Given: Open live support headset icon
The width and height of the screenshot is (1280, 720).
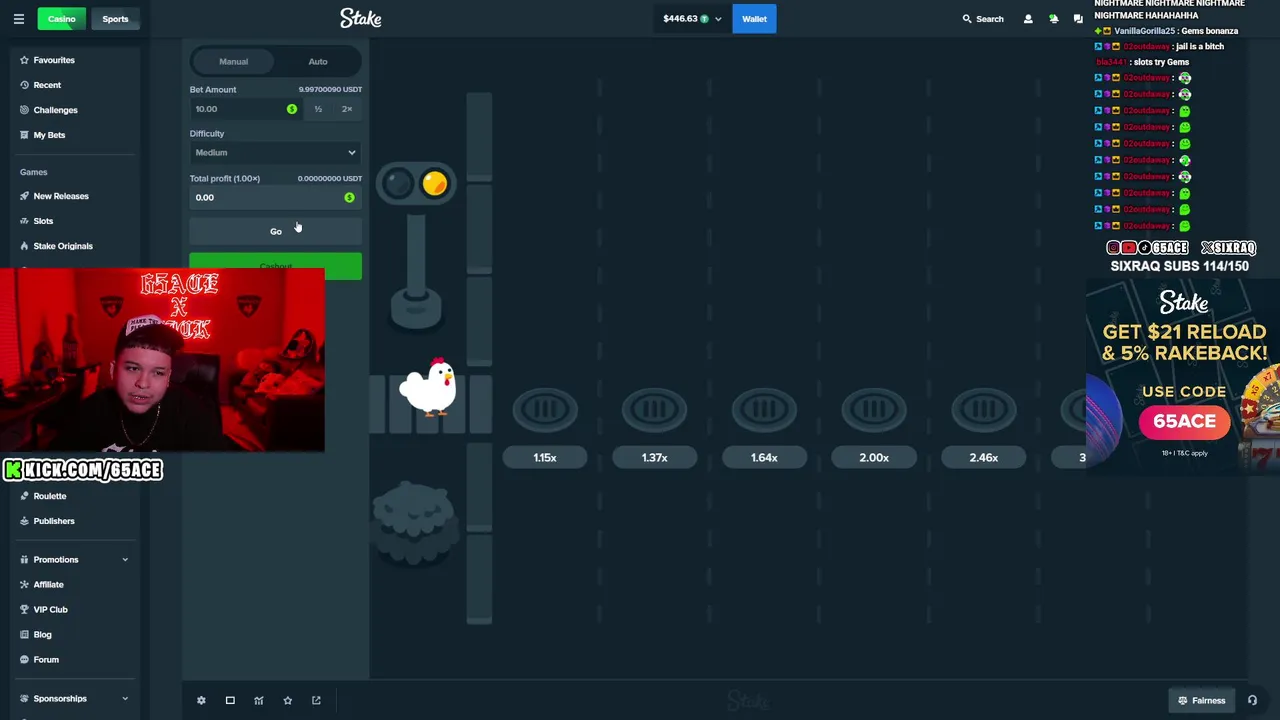Looking at the screenshot, I should (x=1252, y=701).
